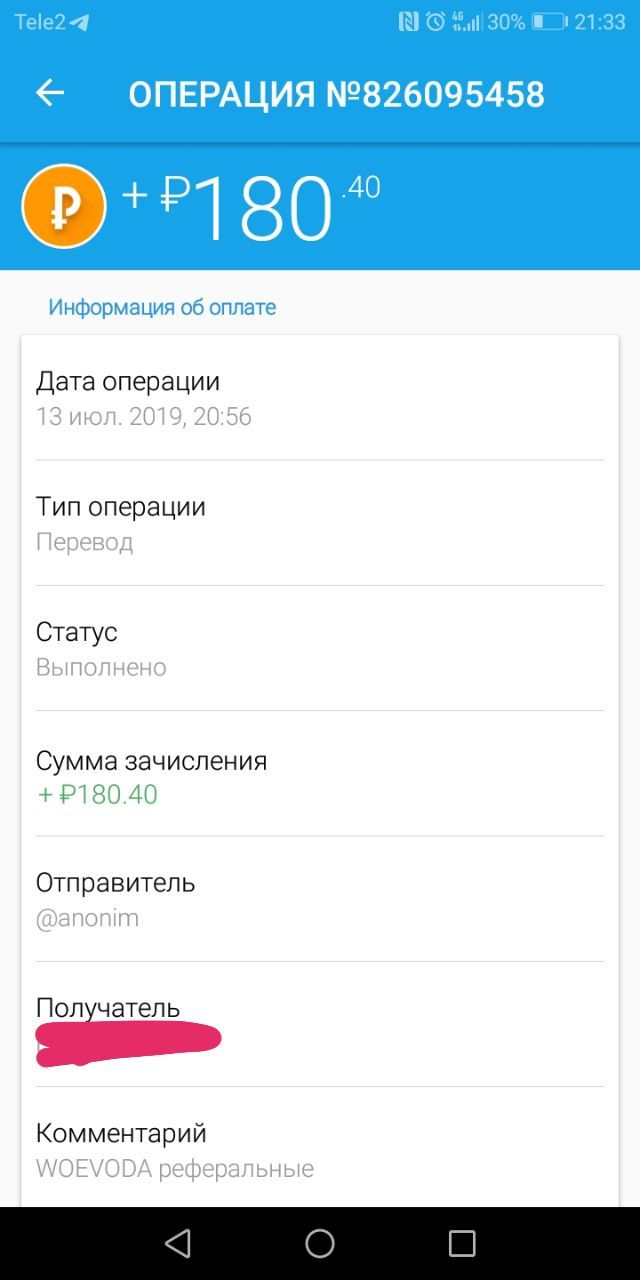Tap the alarm clock status icon
Viewport: 640px width, 1280px height.
pos(435,22)
